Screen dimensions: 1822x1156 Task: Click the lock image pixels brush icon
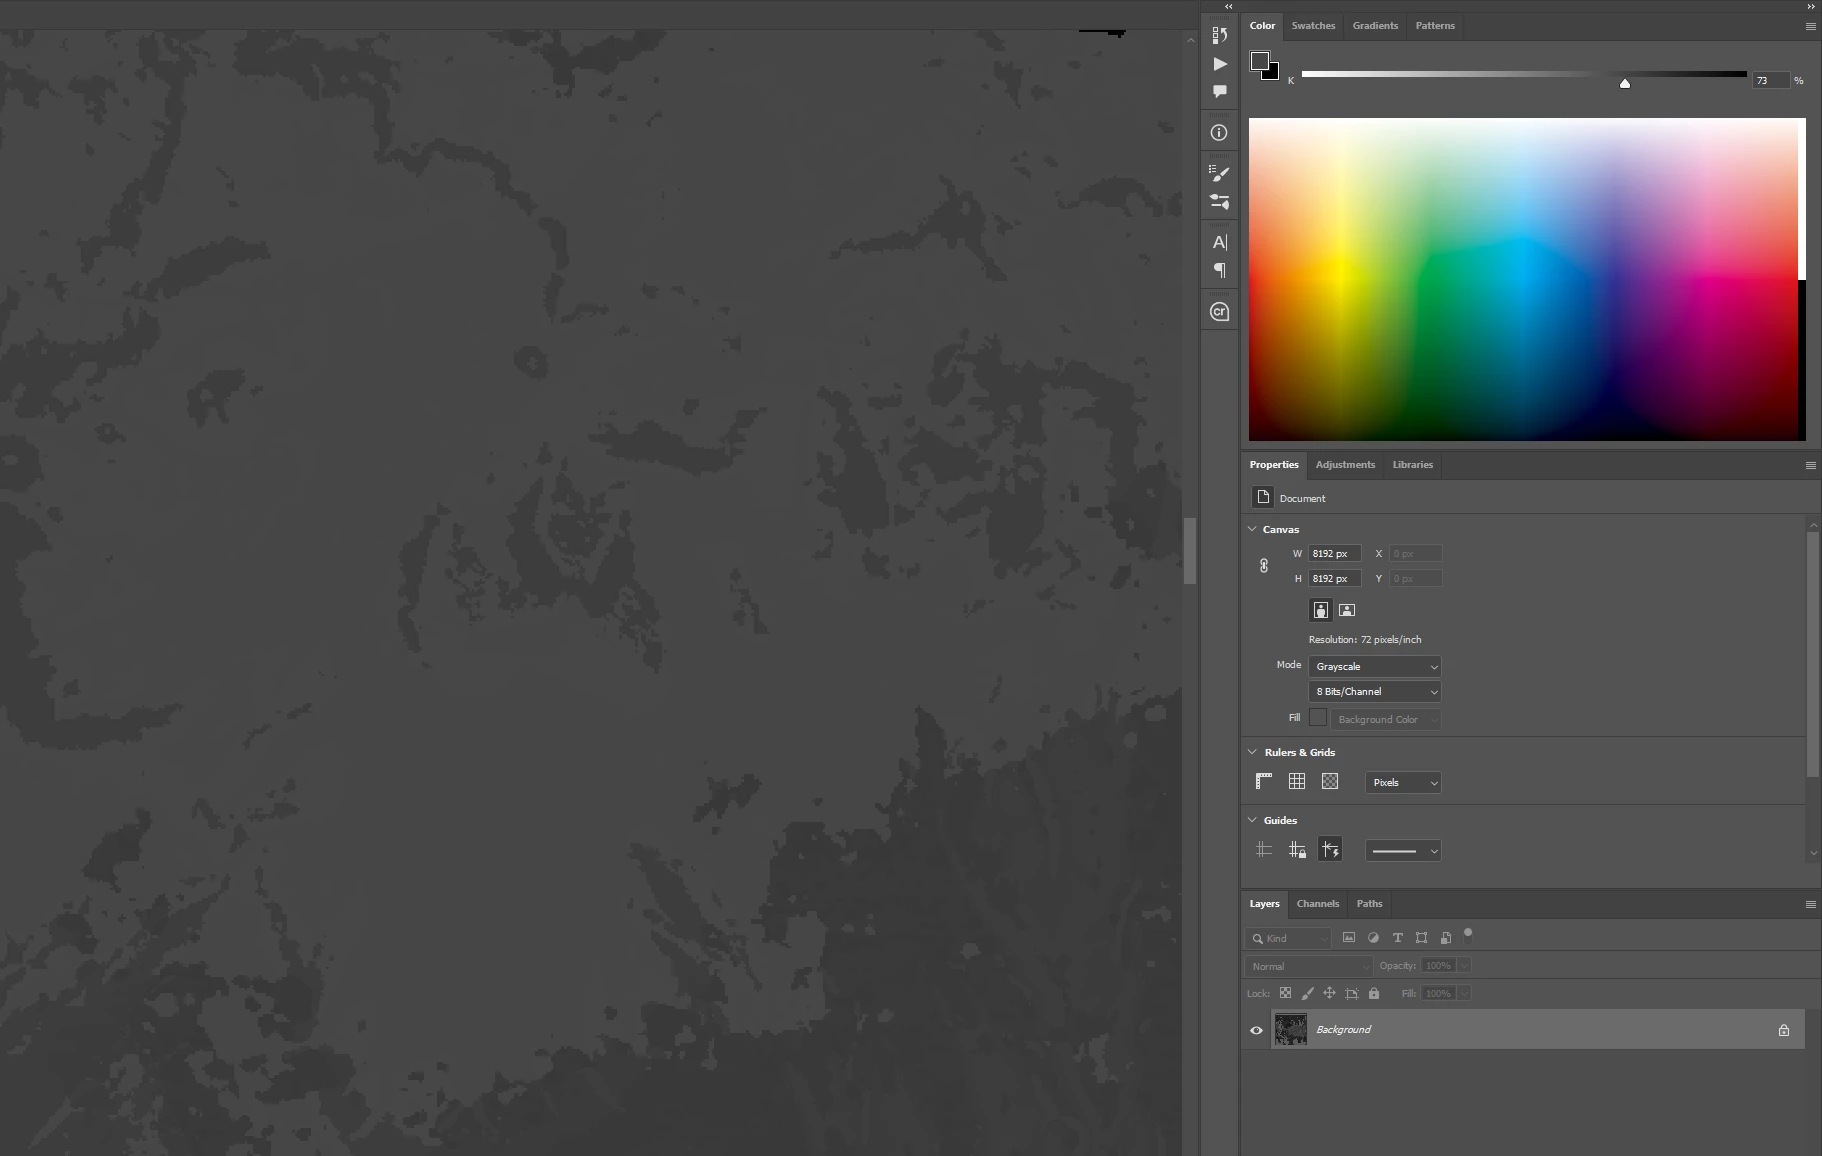(x=1308, y=993)
